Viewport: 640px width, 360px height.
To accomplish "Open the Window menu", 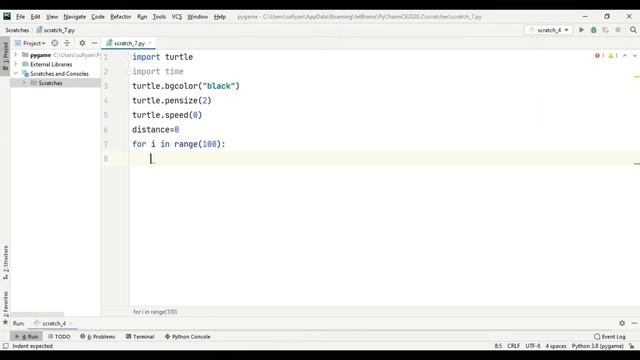I will (x=198, y=17).
